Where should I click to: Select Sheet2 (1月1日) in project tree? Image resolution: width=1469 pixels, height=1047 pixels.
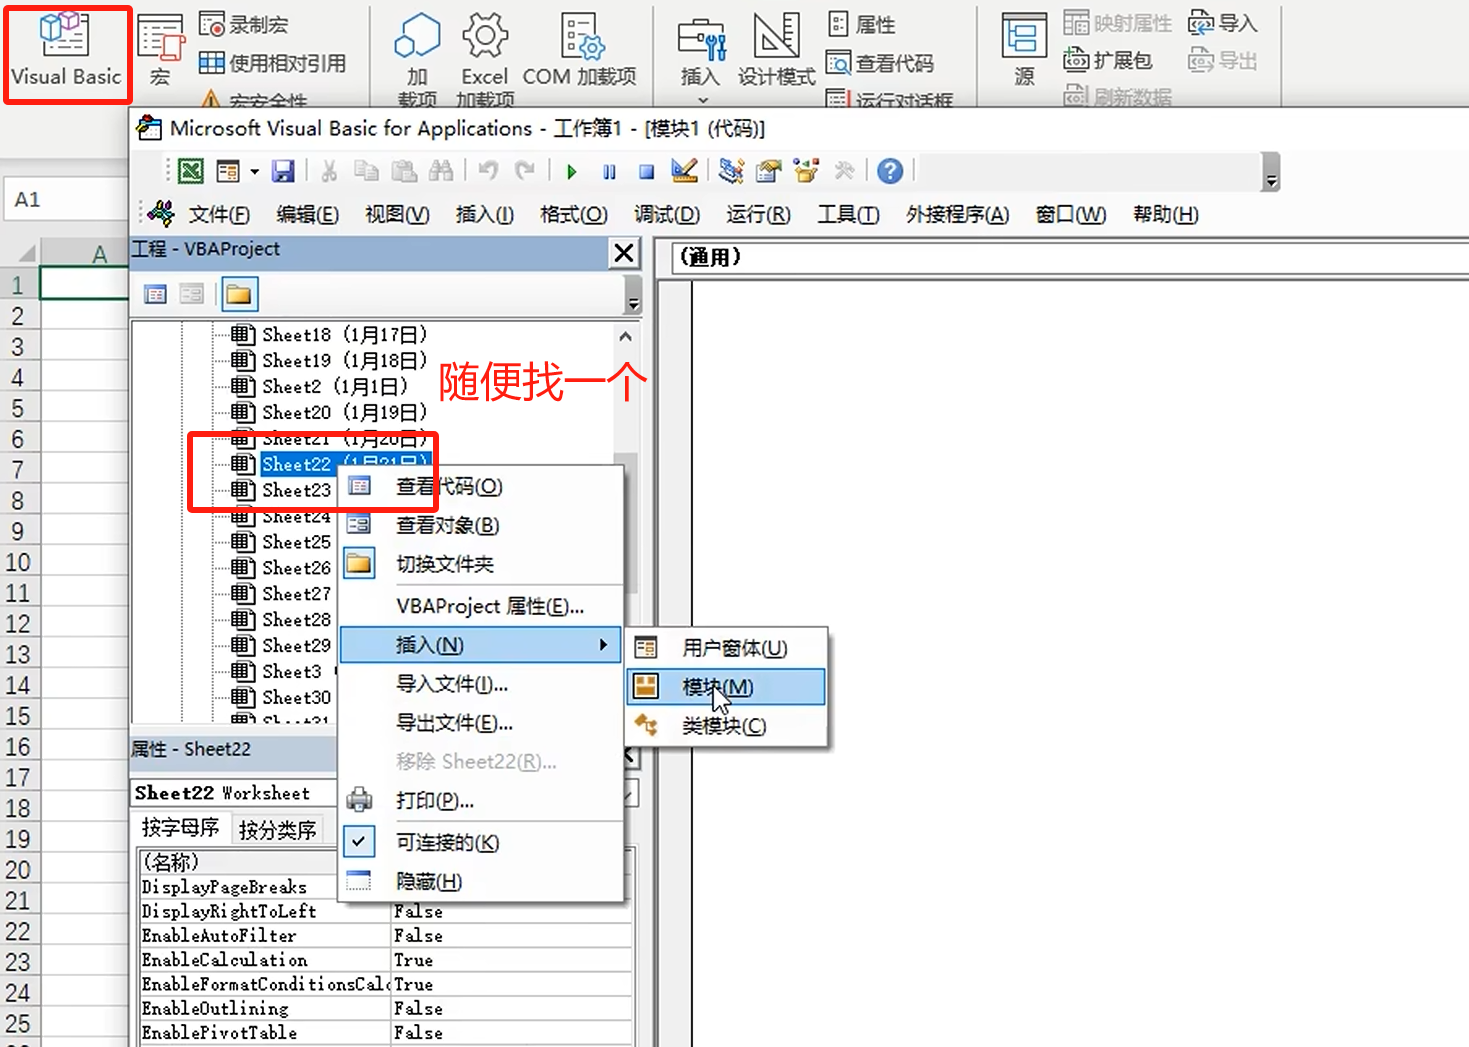pos(319,386)
